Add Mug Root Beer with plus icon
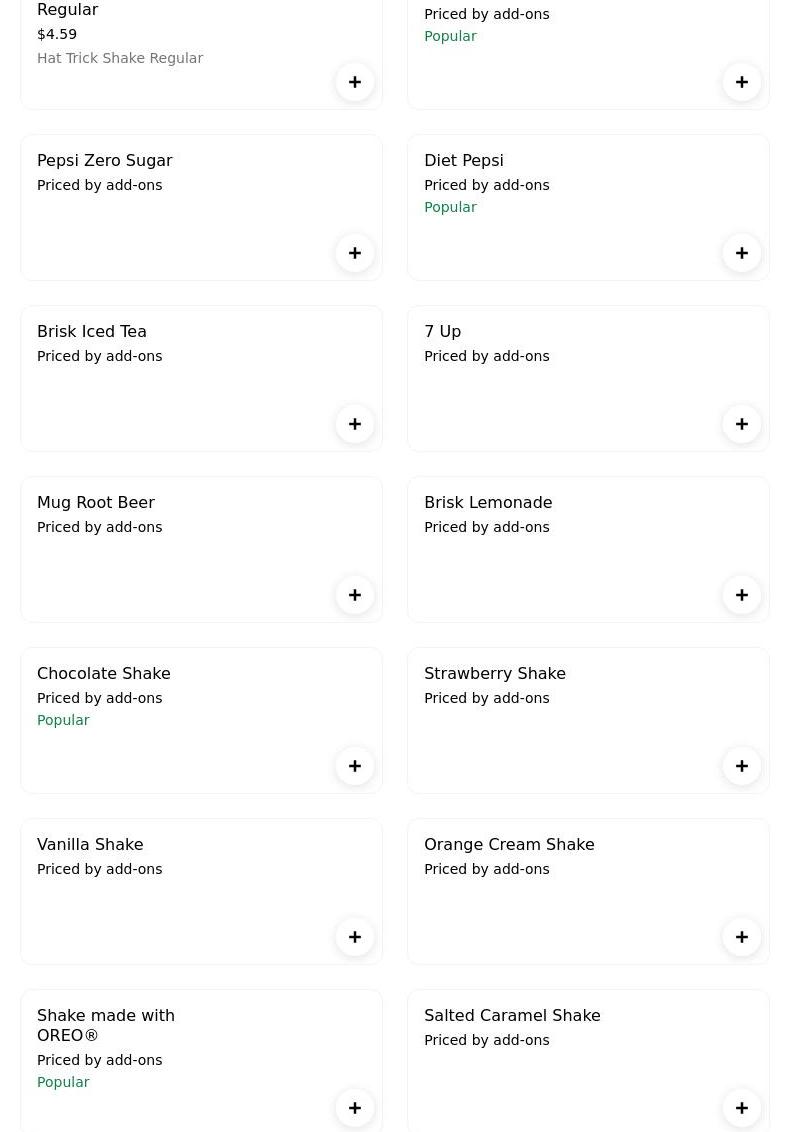Viewport: 804px width, 1132px height. tap(355, 595)
